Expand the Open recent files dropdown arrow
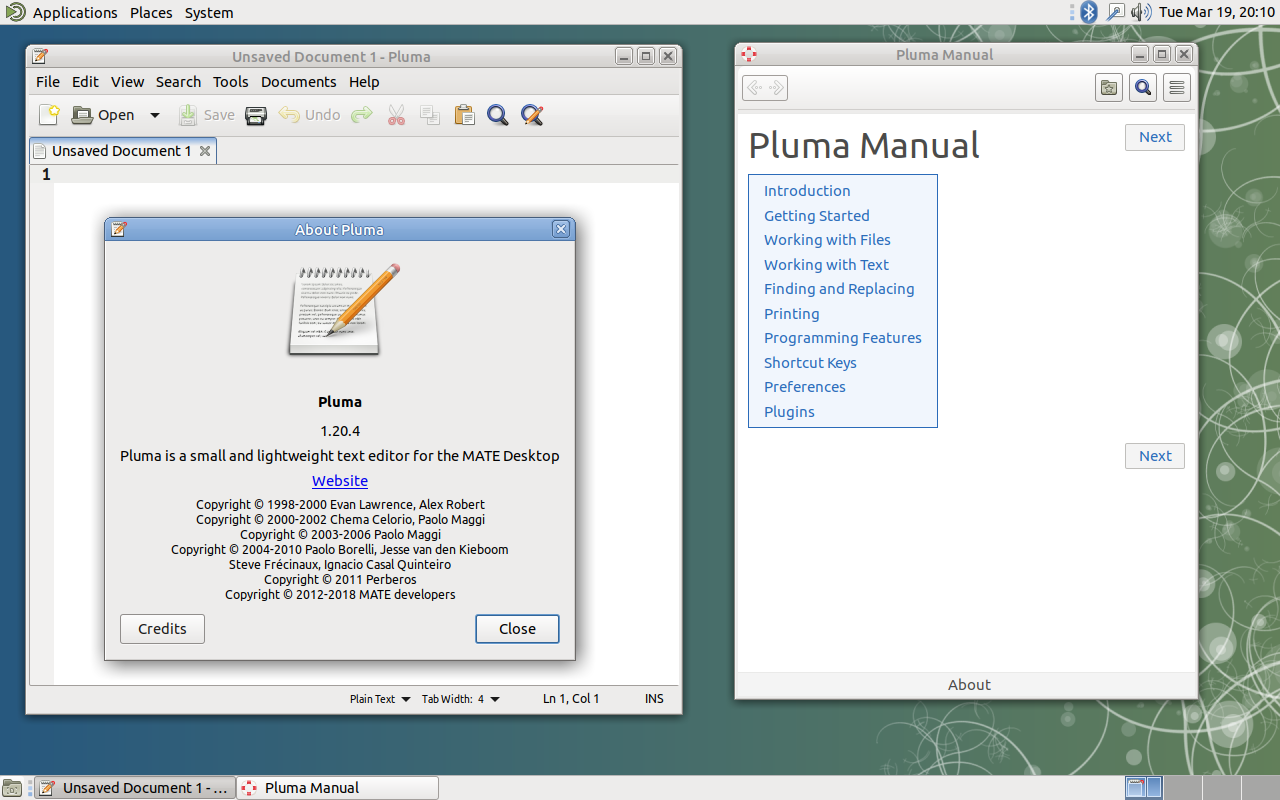This screenshot has height=800, width=1280. point(155,115)
